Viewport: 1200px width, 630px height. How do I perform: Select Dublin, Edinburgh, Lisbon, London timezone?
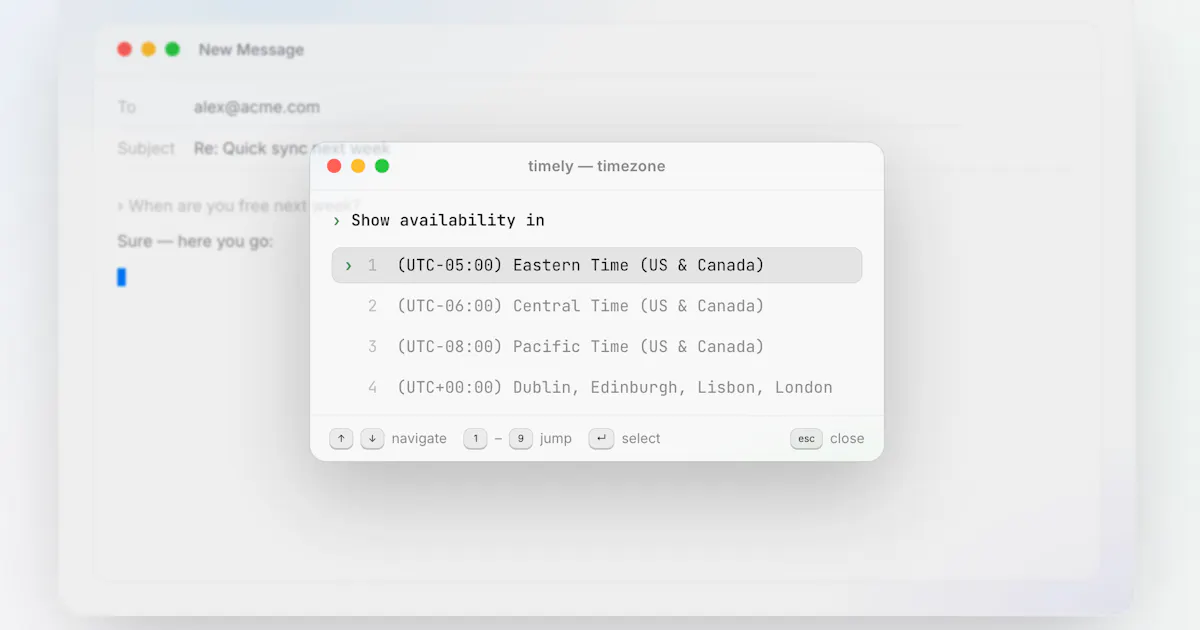point(596,388)
